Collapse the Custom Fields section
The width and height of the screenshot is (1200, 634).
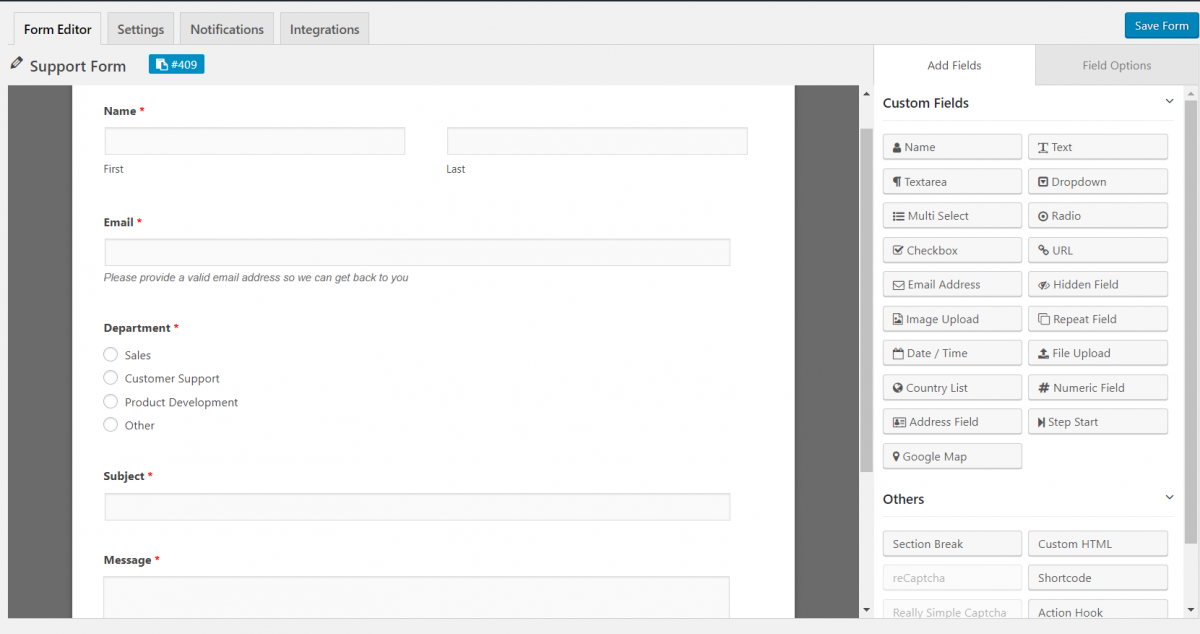[x=1169, y=101]
